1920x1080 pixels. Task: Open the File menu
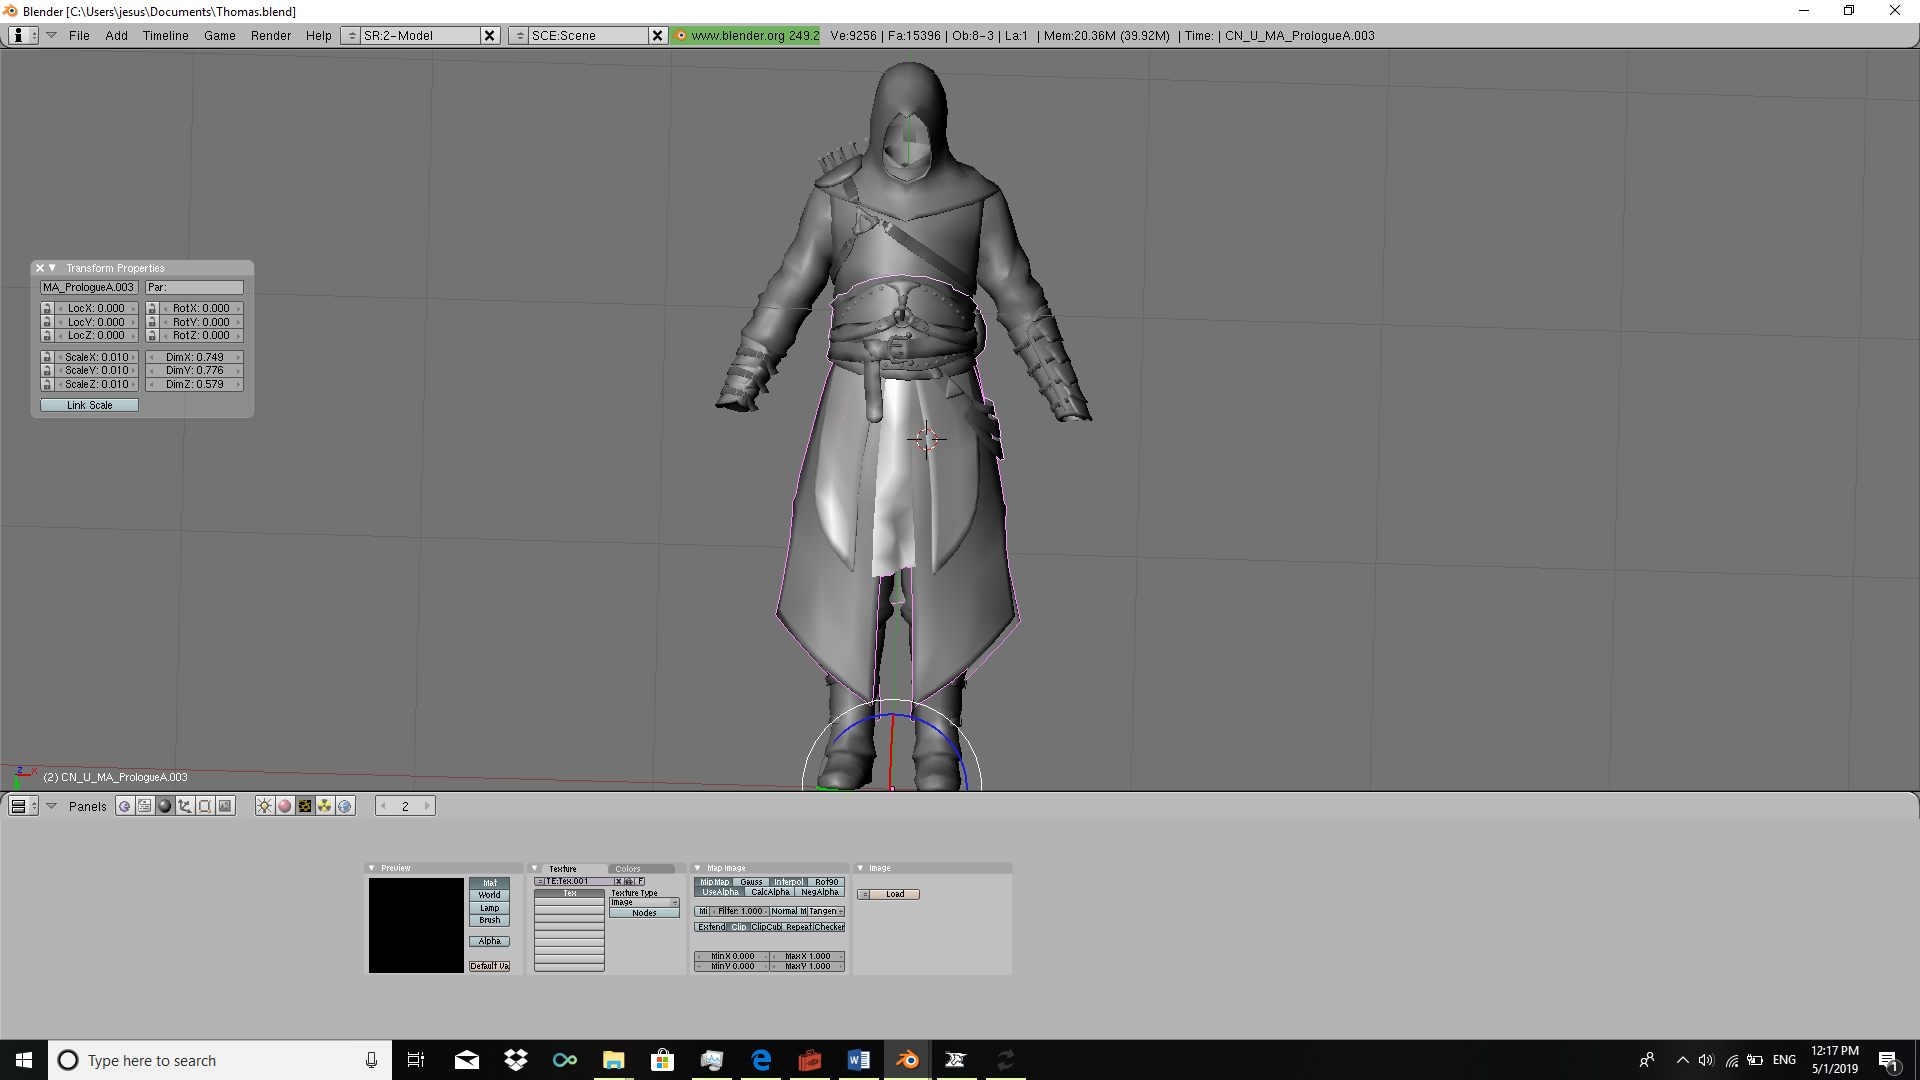click(79, 35)
